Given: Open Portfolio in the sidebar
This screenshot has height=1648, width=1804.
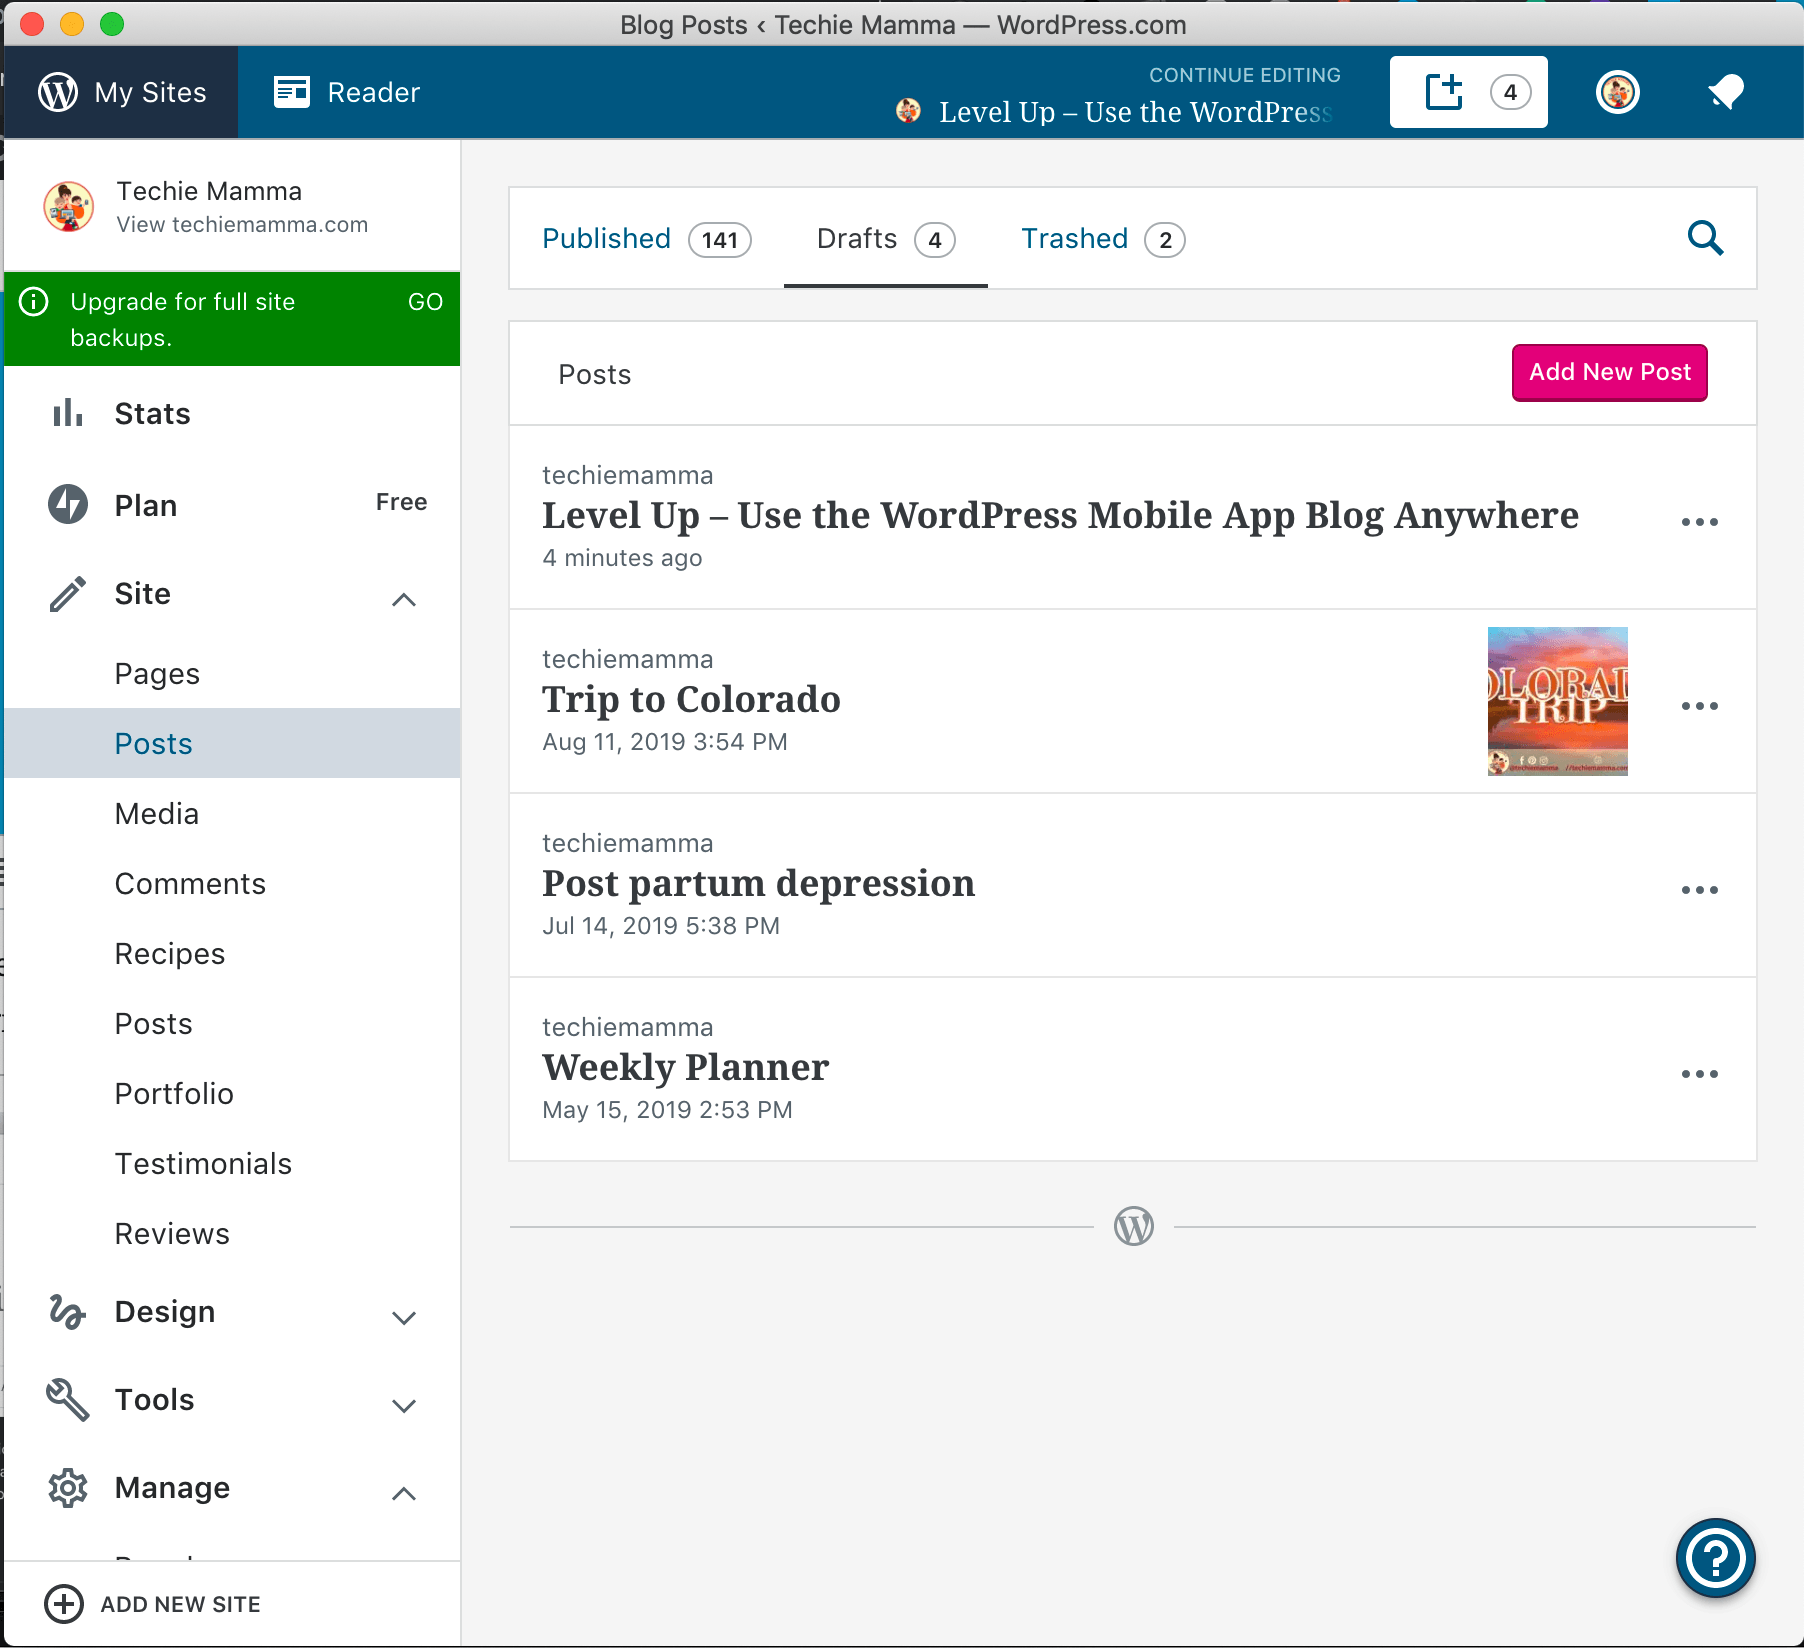Looking at the screenshot, I should click(232, 1093).
